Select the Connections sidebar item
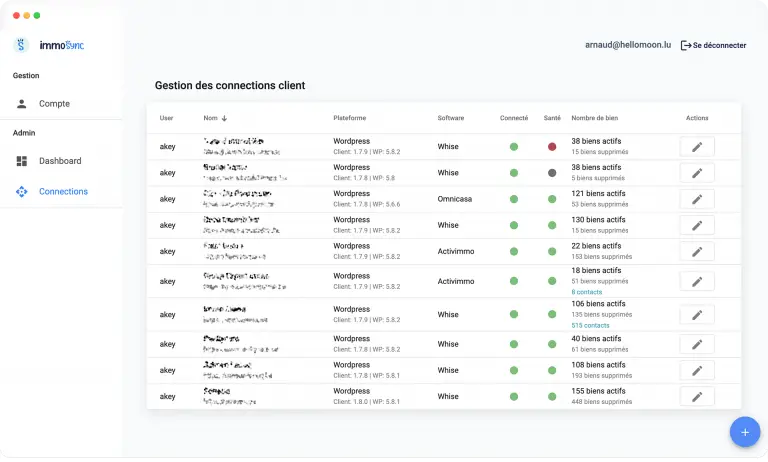768x462 pixels. [62, 191]
